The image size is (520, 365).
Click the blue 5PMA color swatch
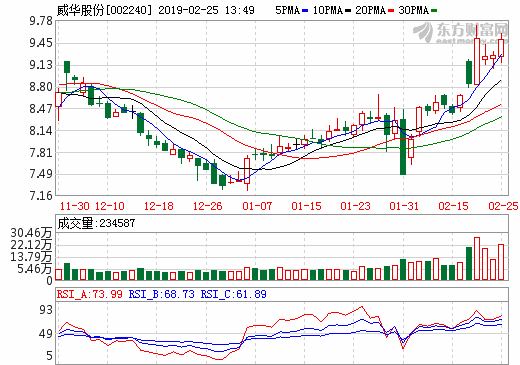pos(305,11)
